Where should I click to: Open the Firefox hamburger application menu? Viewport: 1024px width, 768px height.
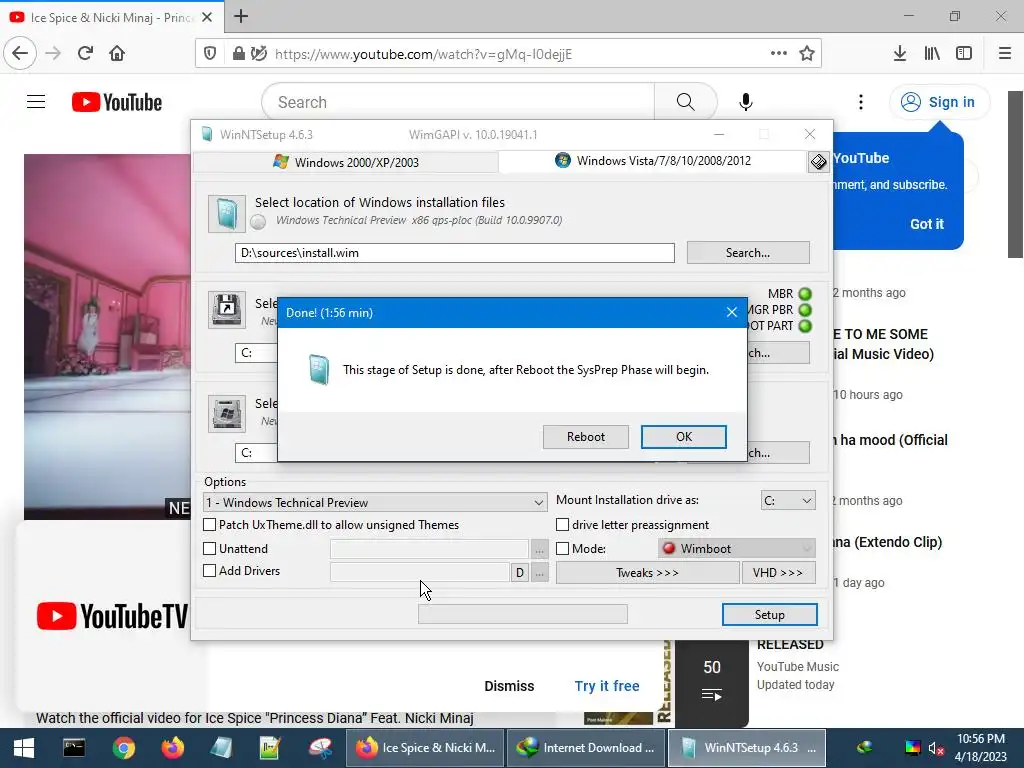pyautogui.click(x=1005, y=53)
